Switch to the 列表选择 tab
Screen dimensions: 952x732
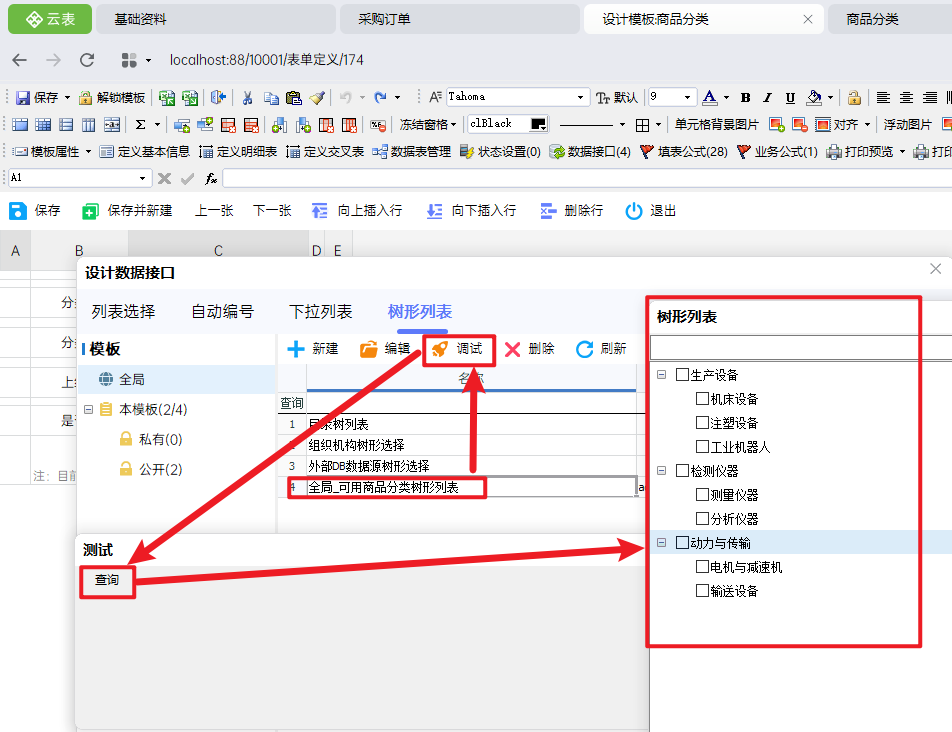[123, 311]
